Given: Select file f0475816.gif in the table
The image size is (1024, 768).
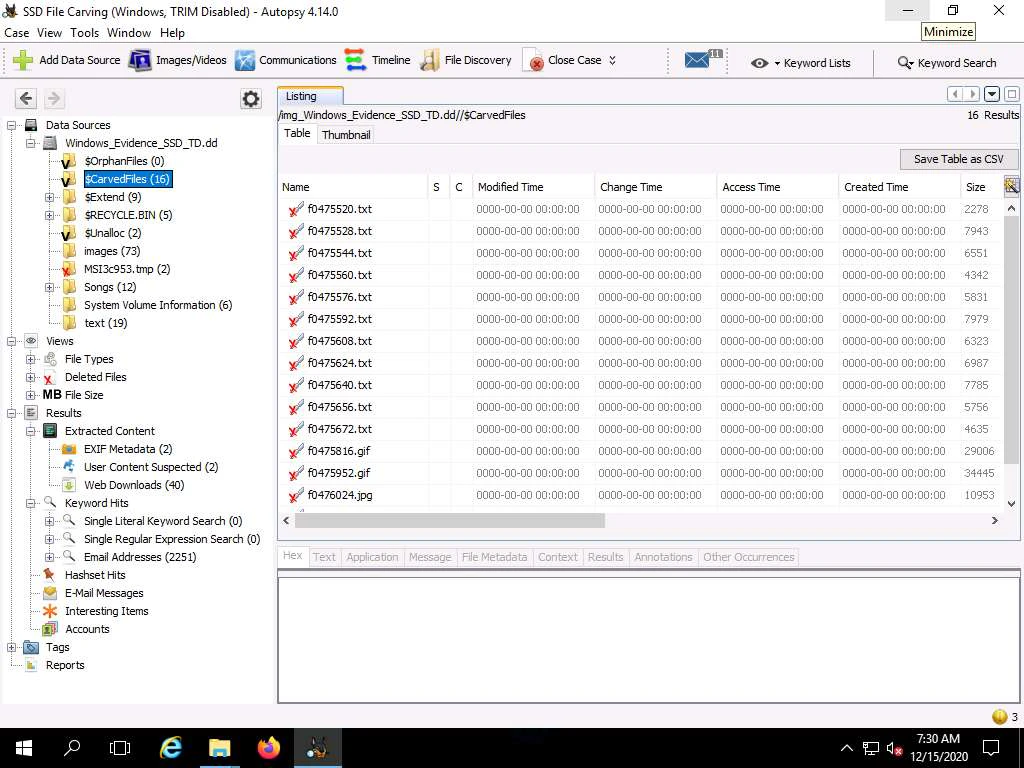Looking at the screenshot, I should 339,451.
